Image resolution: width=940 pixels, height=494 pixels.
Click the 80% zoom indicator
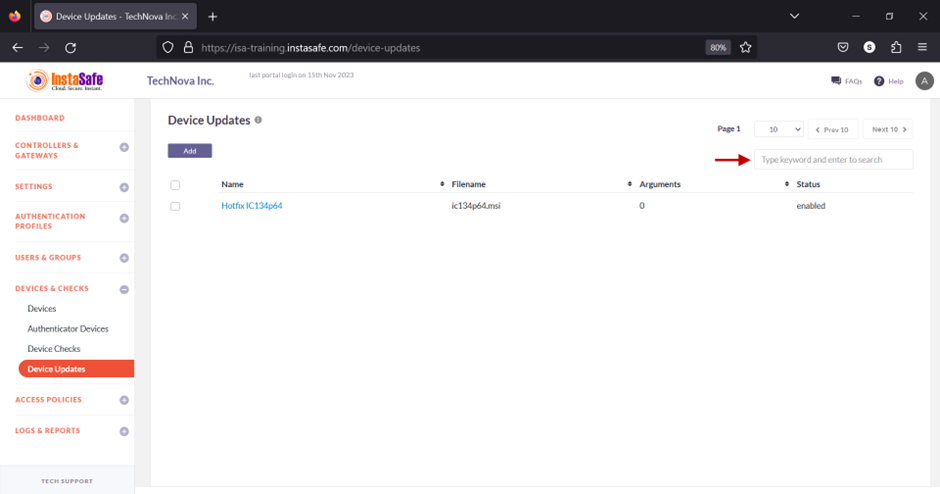click(718, 47)
